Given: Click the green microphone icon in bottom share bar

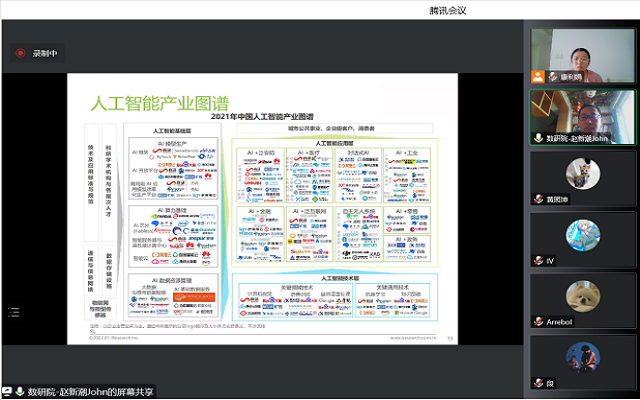Looking at the screenshot, I should (x=19, y=391).
